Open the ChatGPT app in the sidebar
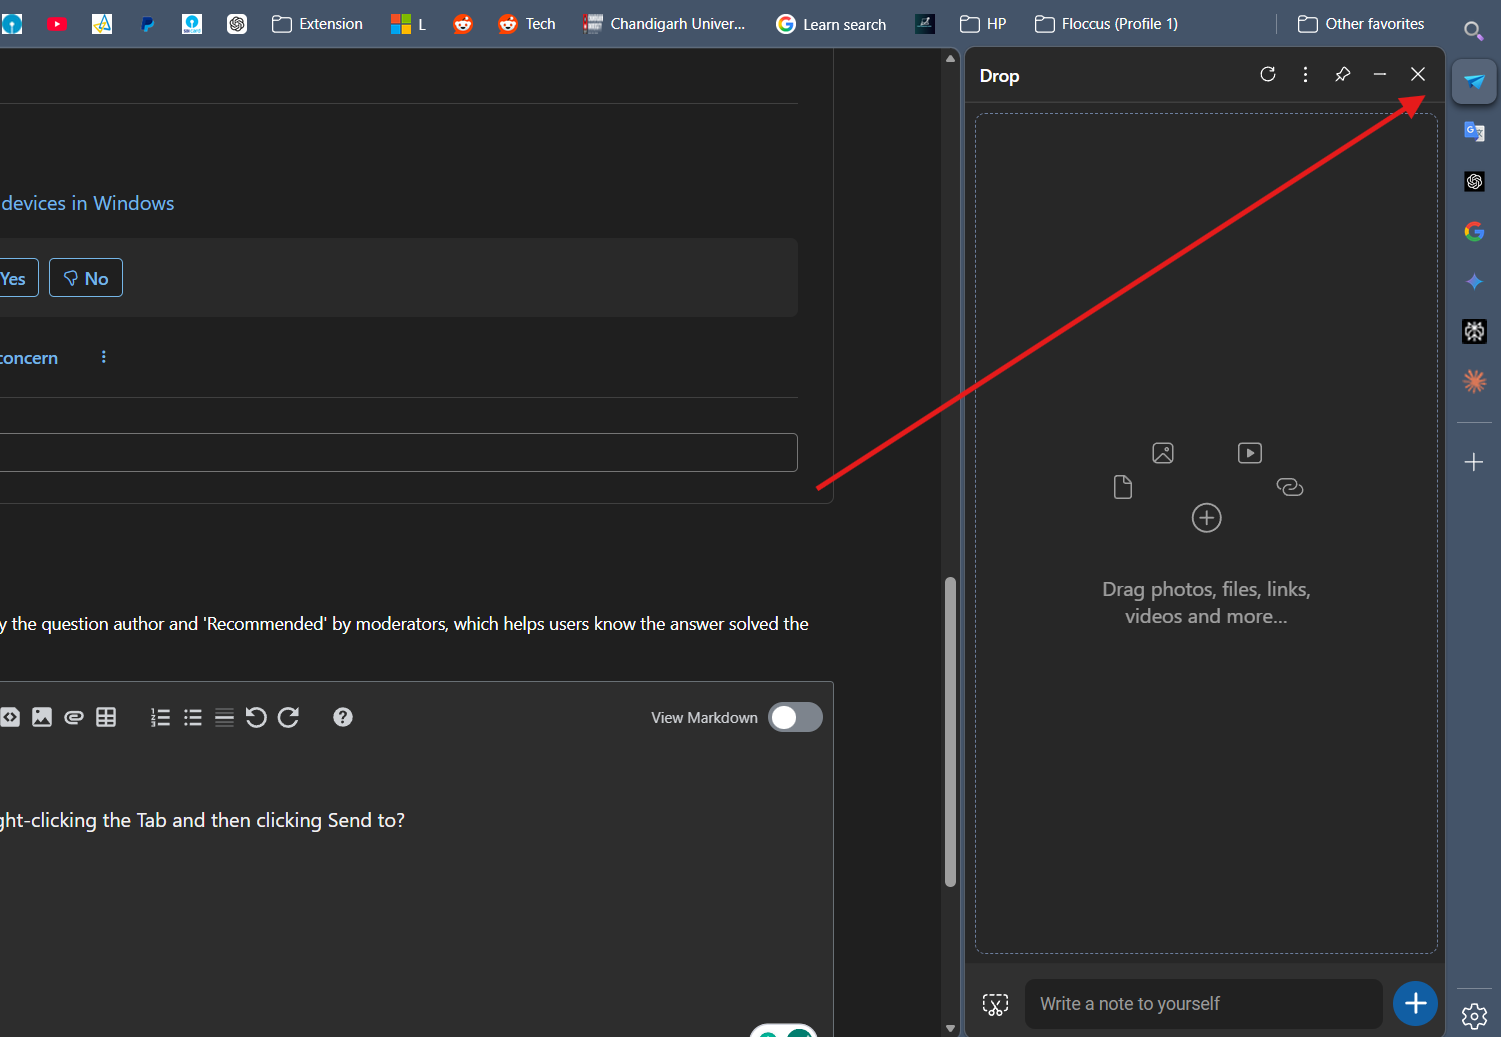Screen dimensions: 1501x1037 [x=1474, y=181]
